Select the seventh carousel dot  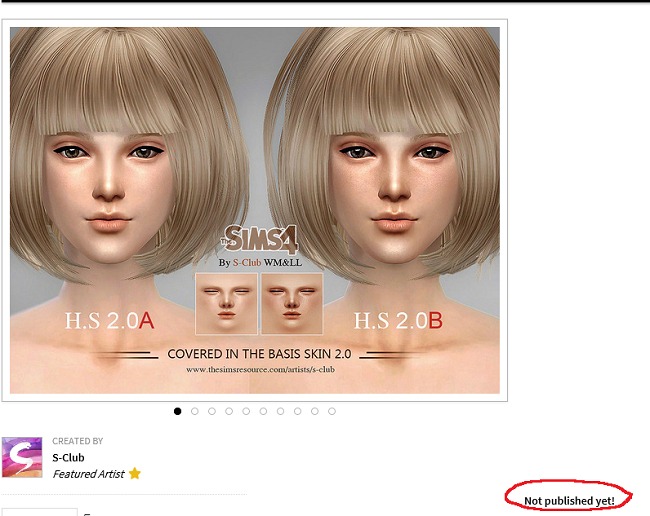point(281,411)
